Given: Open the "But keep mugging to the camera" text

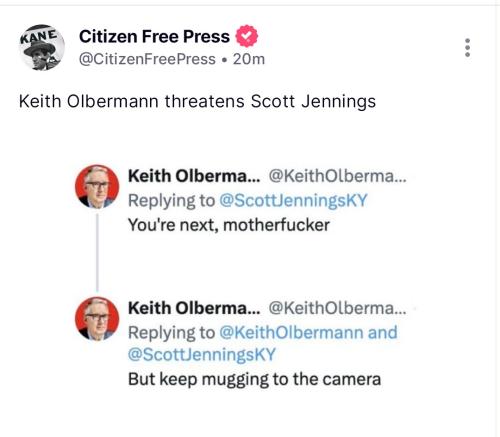Looking at the screenshot, I should (x=255, y=379).
